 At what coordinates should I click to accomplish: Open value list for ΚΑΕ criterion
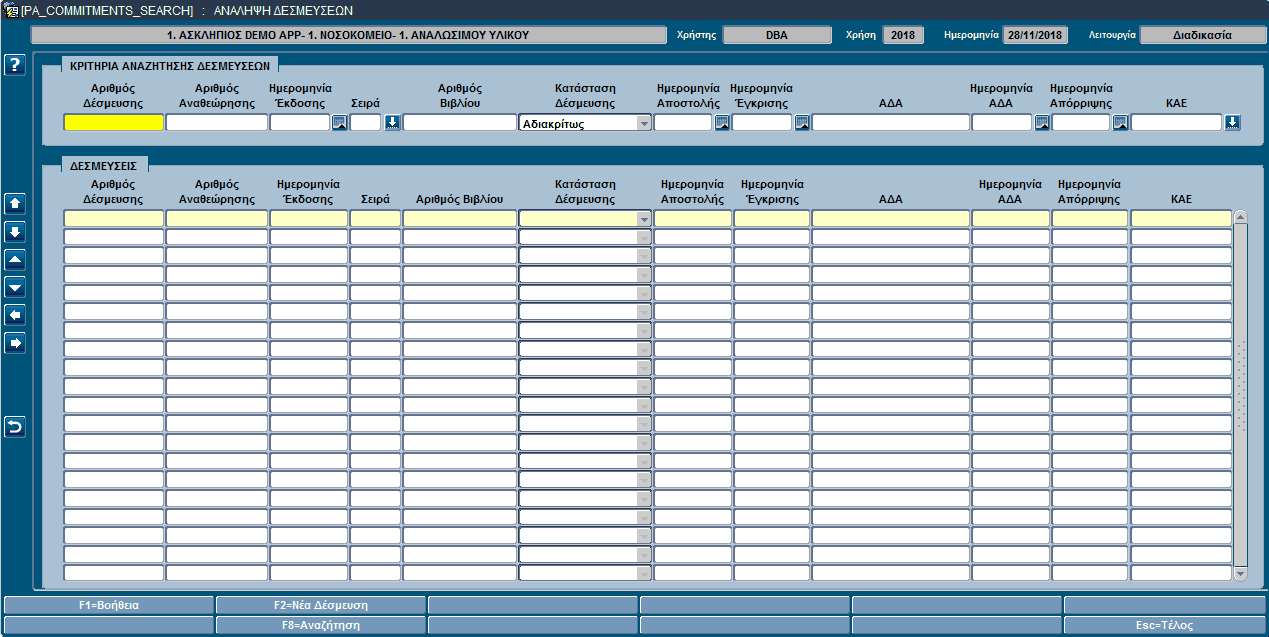click(1232, 123)
